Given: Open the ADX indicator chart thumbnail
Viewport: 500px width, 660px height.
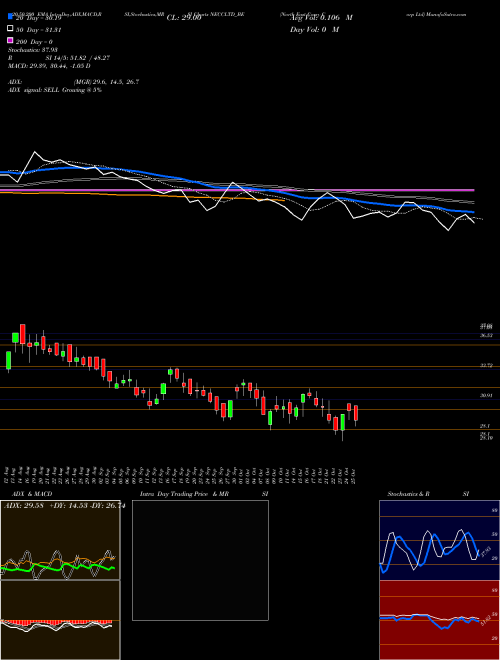Looking at the screenshot, I should (60, 540).
